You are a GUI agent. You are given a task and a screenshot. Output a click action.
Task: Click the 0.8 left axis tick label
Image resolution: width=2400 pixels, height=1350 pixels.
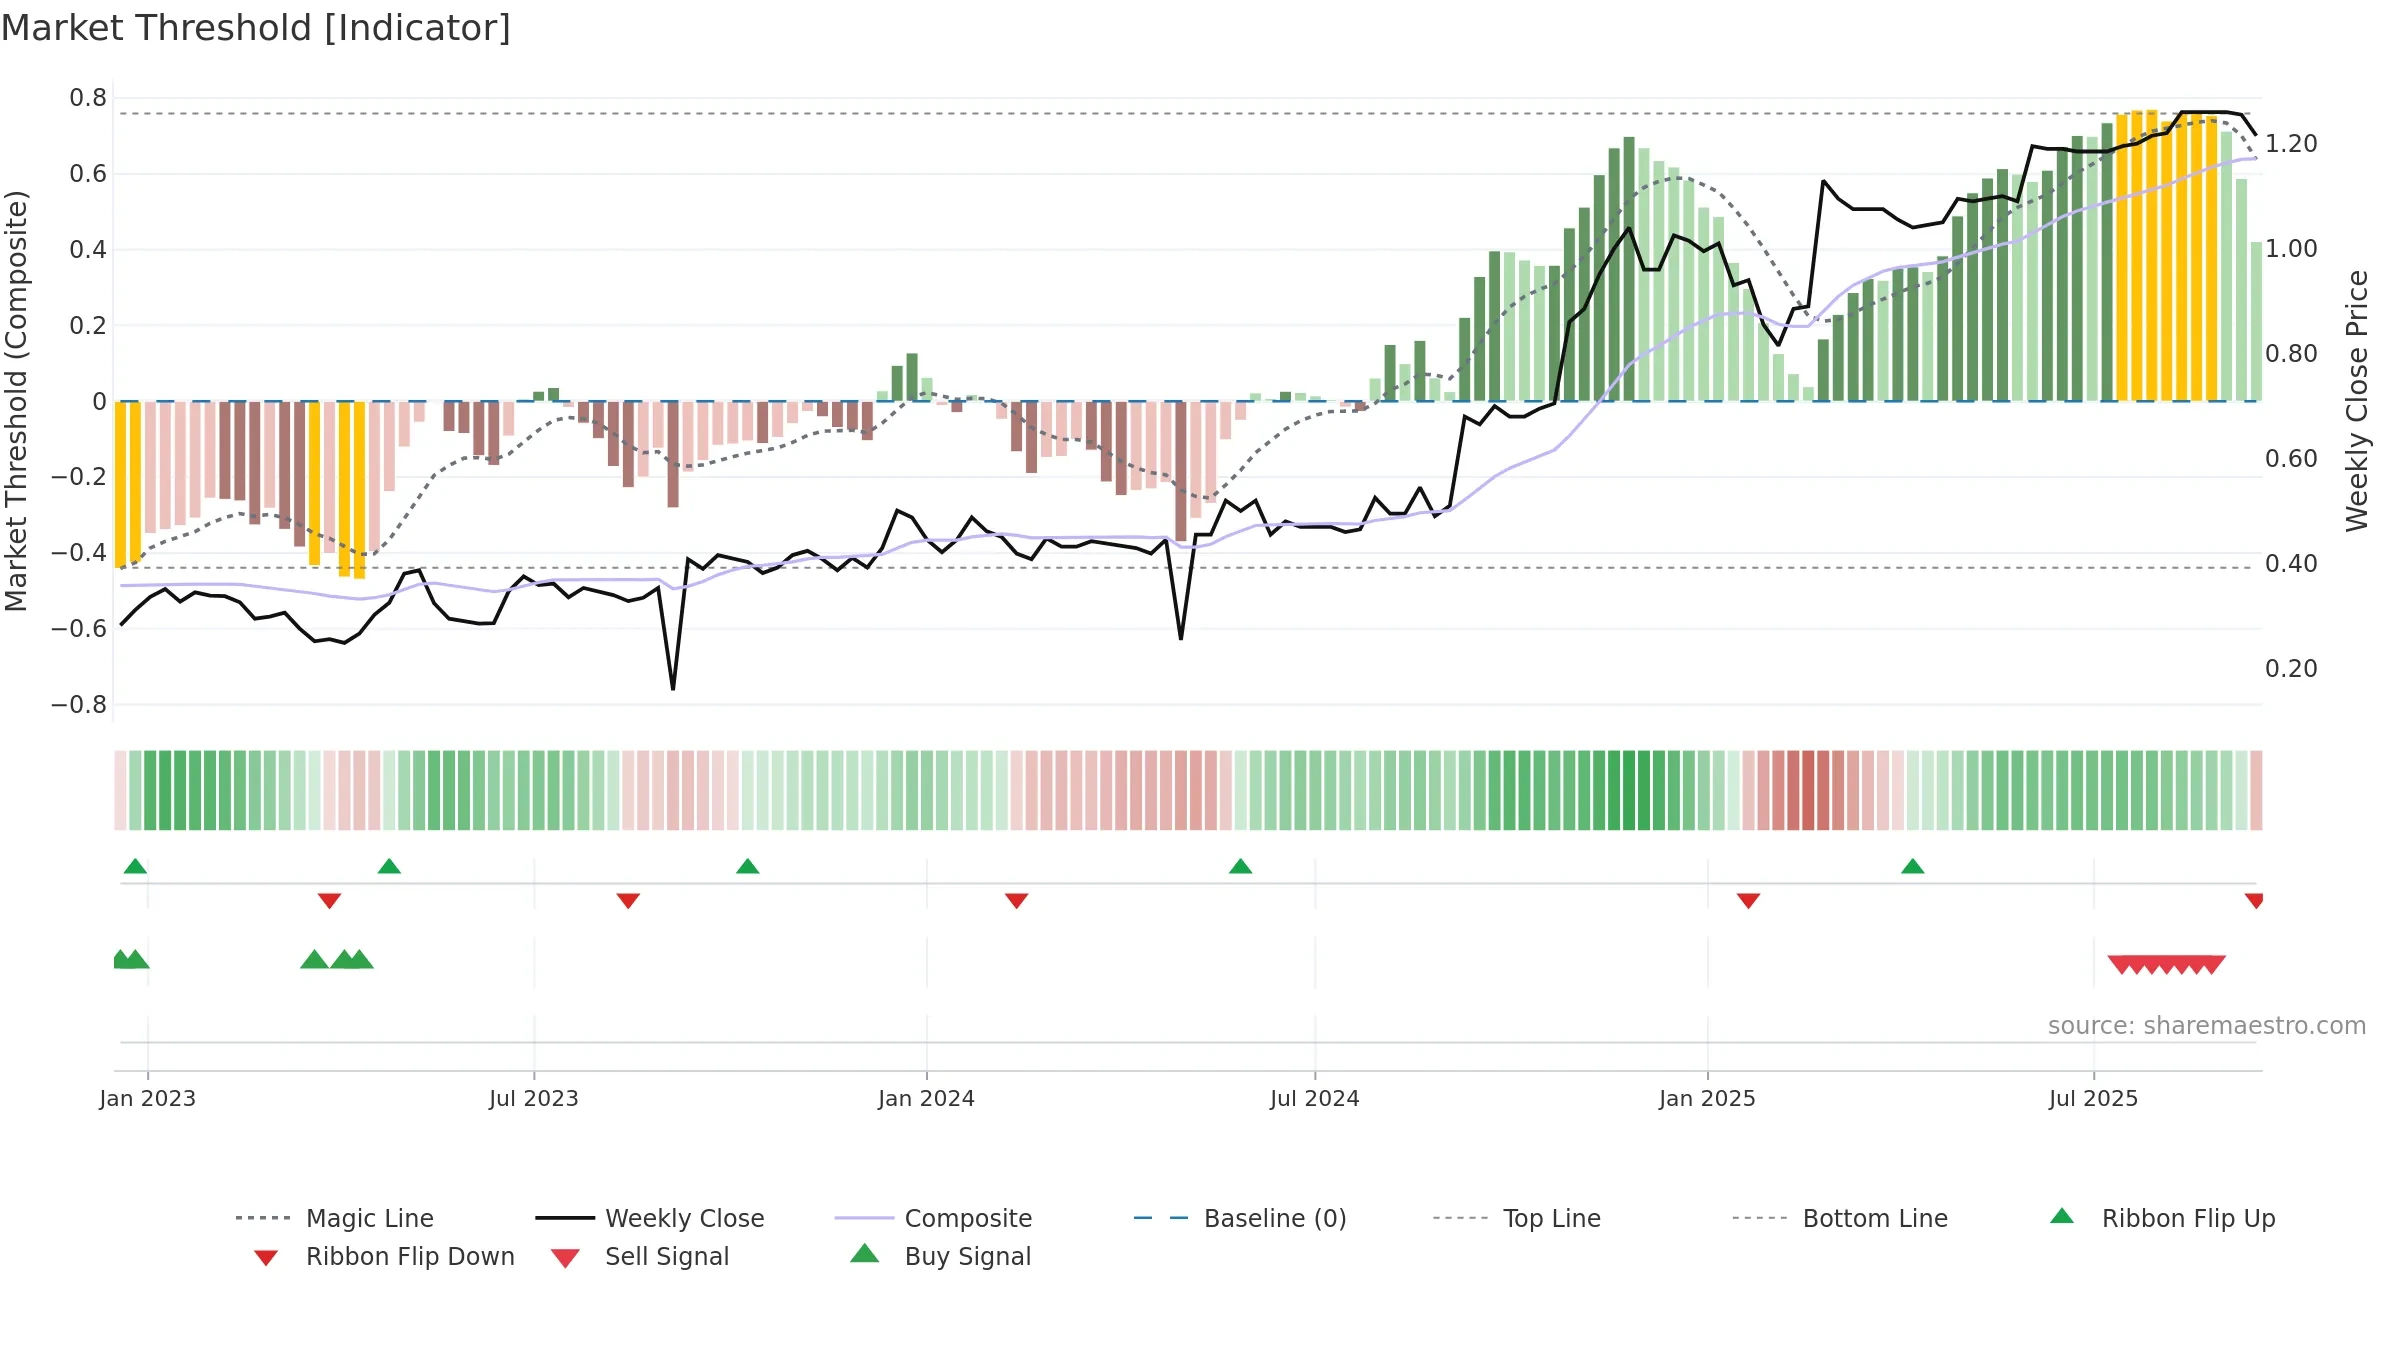point(88,98)
